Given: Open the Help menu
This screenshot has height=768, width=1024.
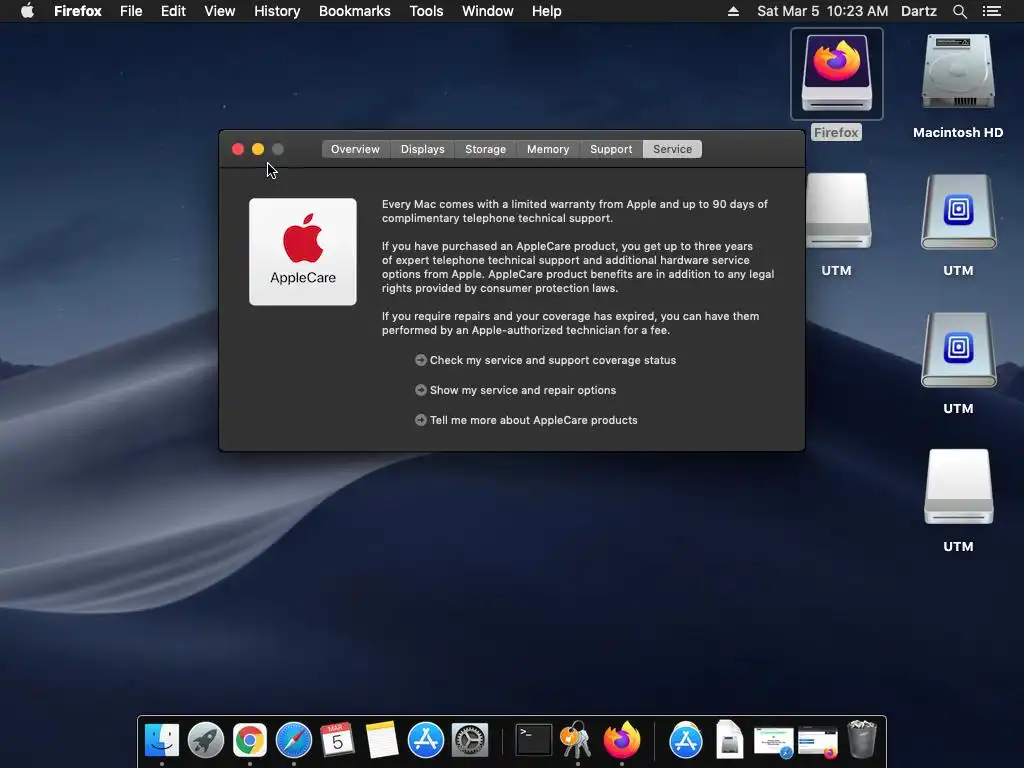Looking at the screenshot, I should 547,11.
